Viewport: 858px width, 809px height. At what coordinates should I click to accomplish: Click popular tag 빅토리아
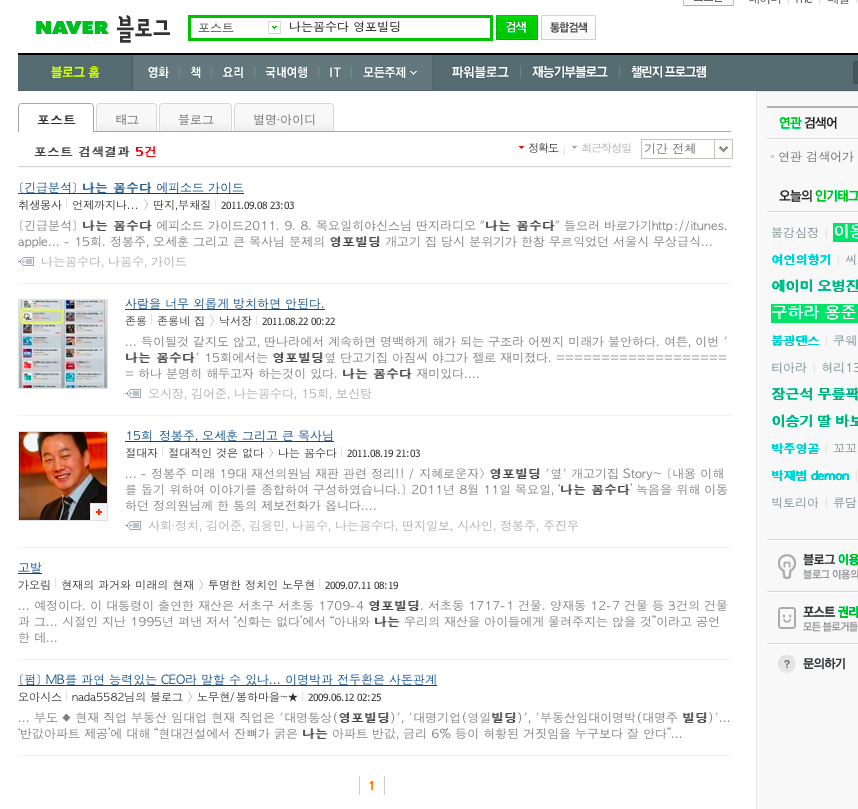coord(795,502)
